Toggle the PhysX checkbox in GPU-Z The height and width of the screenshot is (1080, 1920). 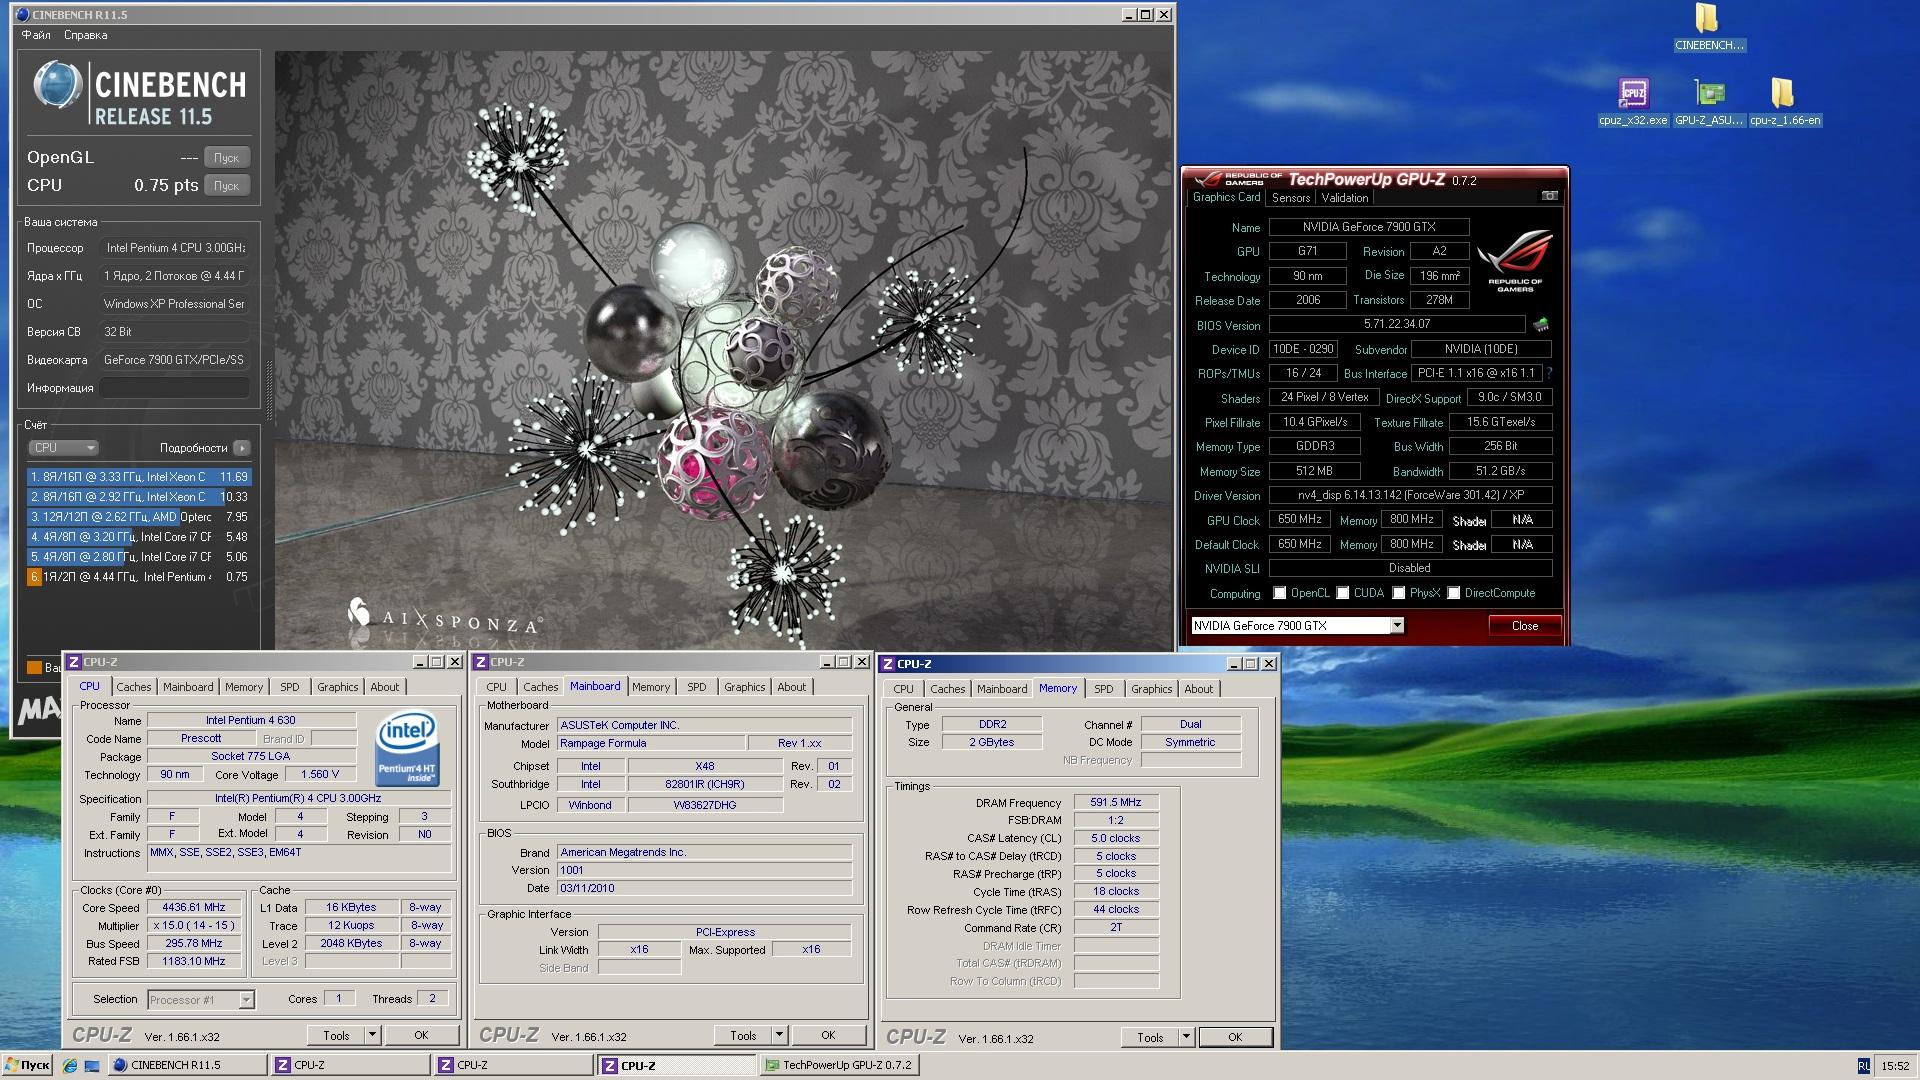coord(1399,593)
